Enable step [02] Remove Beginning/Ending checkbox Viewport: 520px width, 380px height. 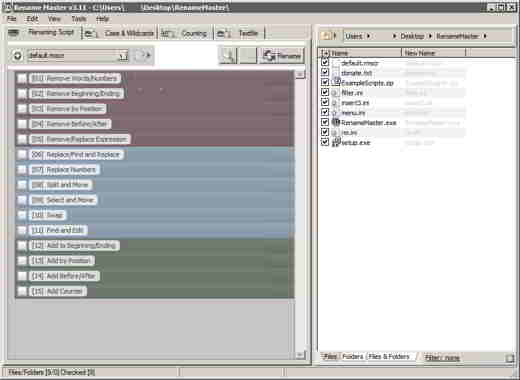[x=22, y=93]
